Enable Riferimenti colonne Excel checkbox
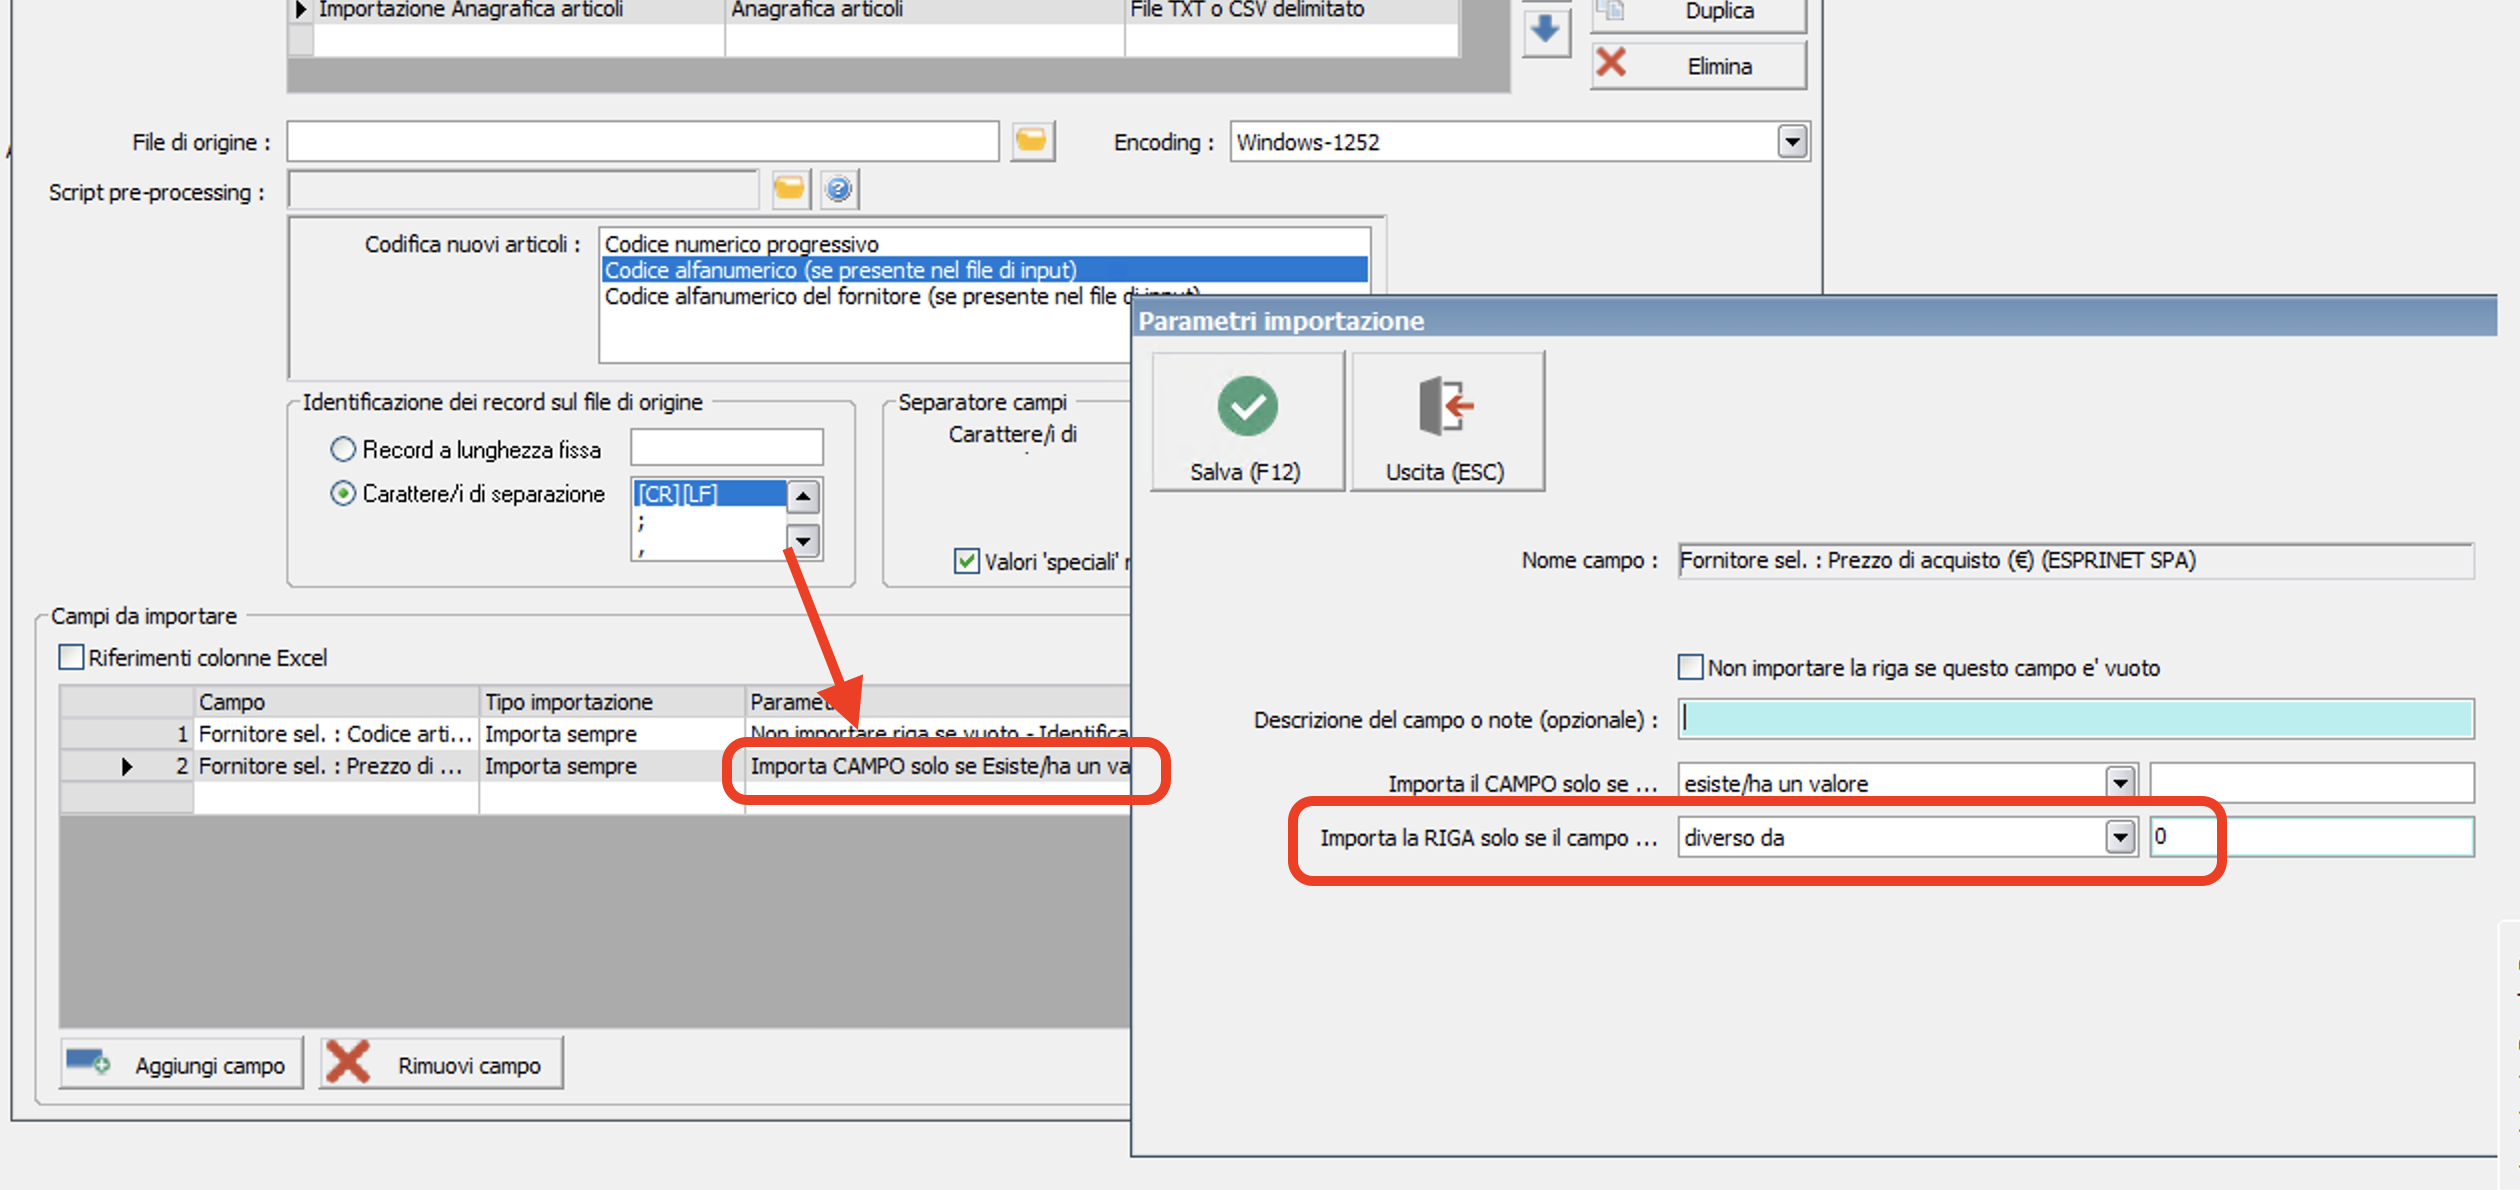This screenshot has width=2520, height=1190. coord(72,658)
